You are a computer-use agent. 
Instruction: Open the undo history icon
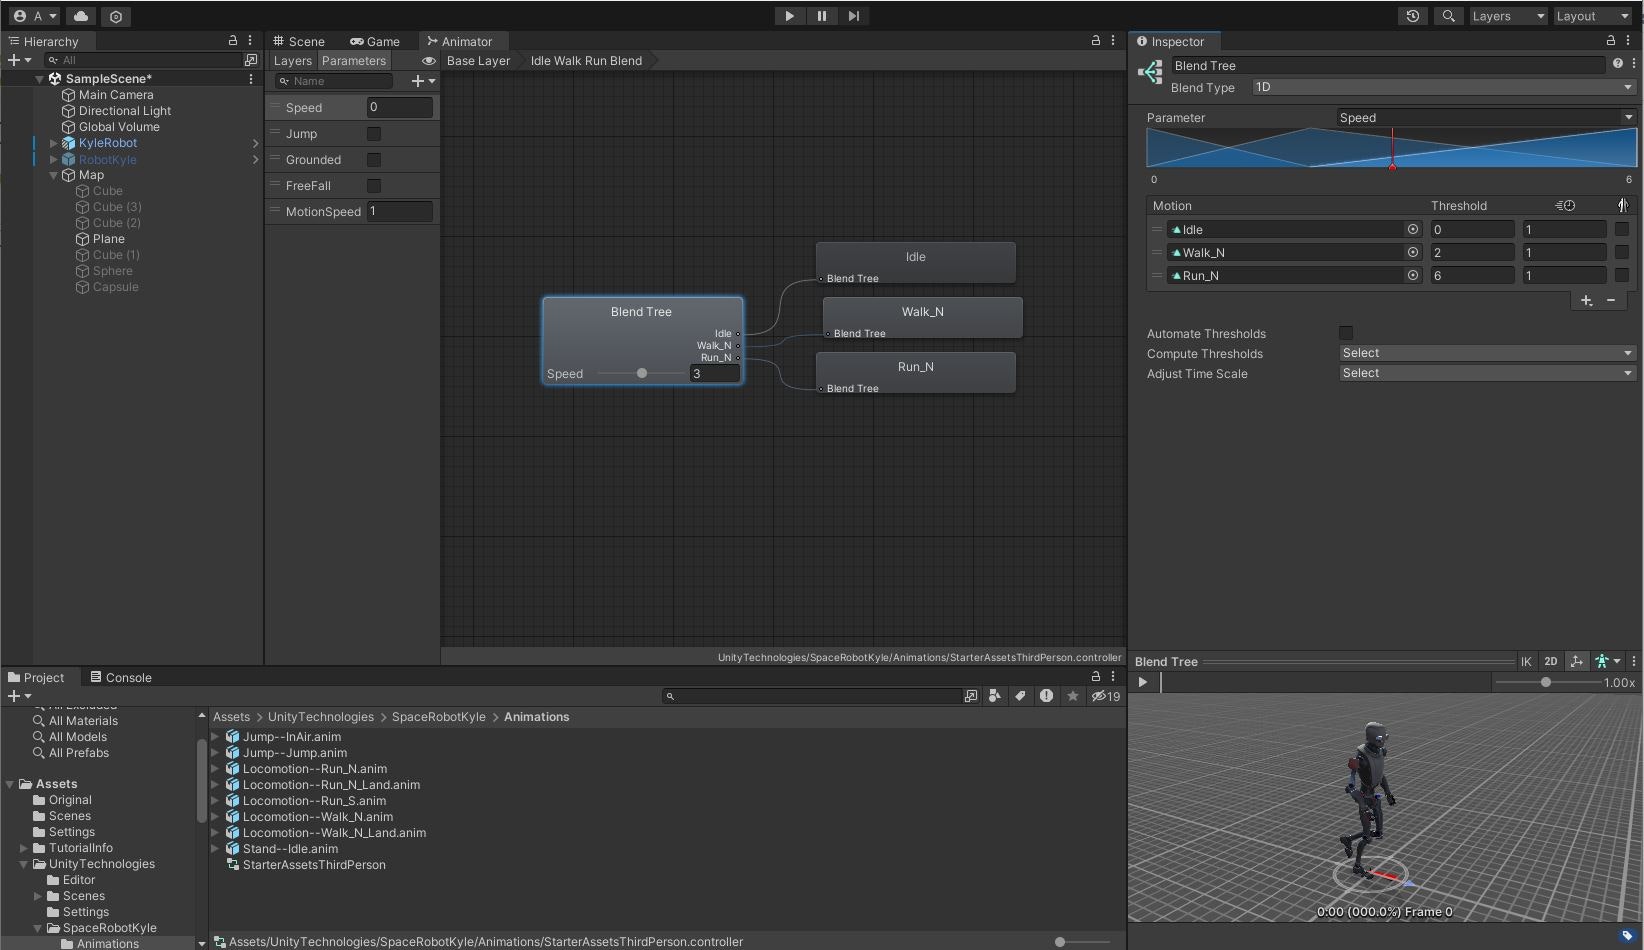(1412, 16)
